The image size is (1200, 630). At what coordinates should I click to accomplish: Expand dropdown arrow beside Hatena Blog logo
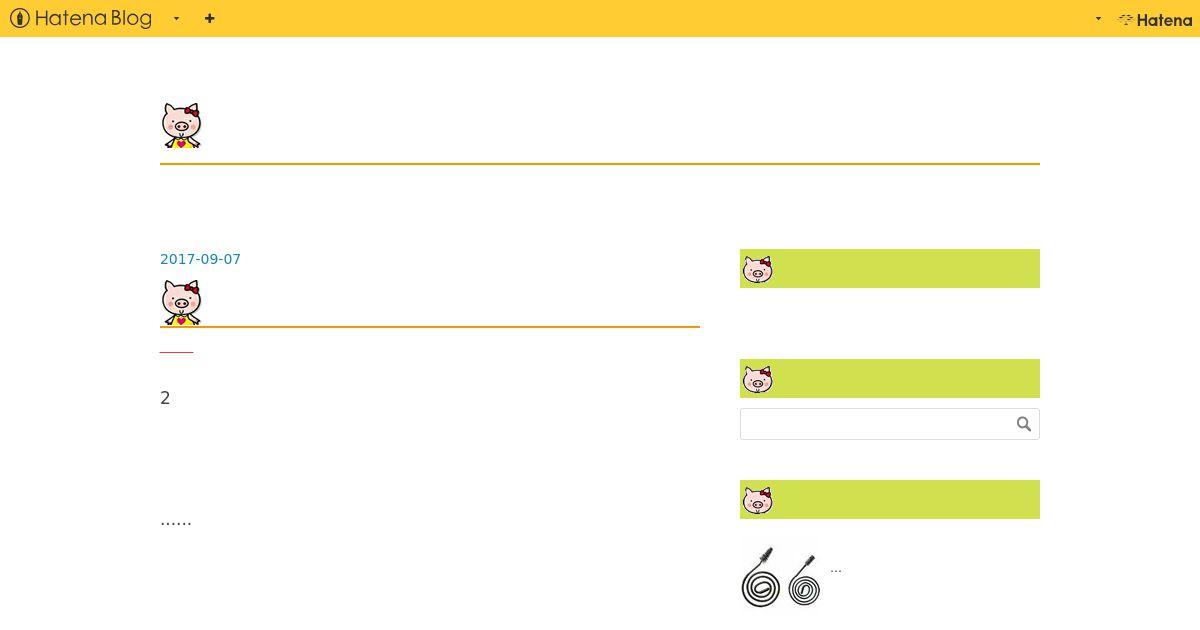(x=177, y=18)
